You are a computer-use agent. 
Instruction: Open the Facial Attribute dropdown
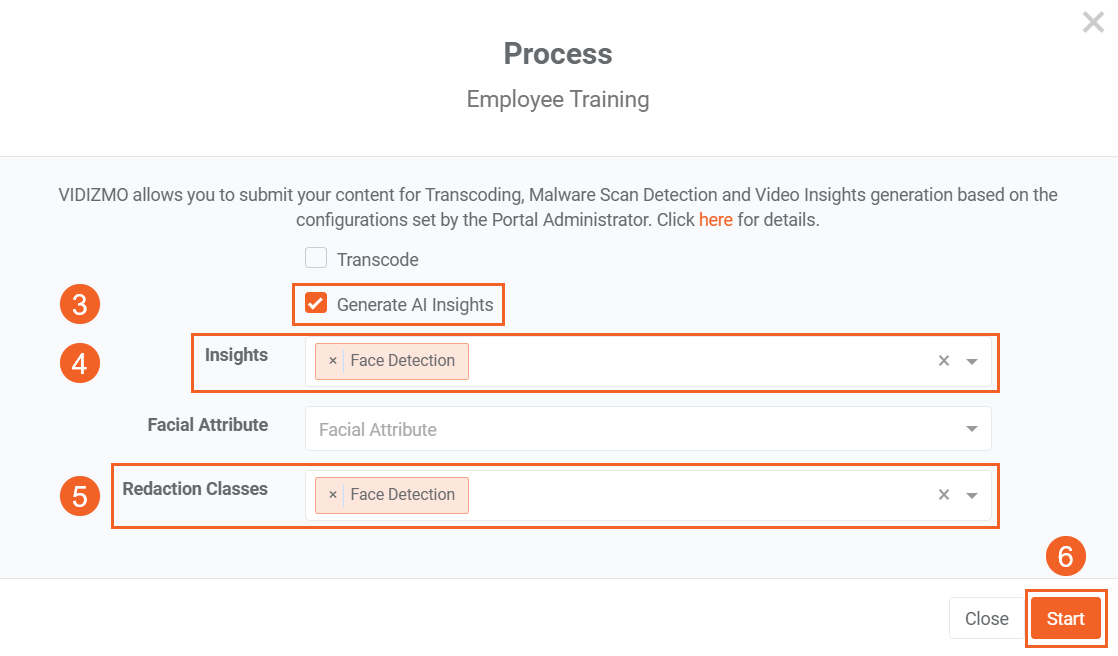click(971, 429)
